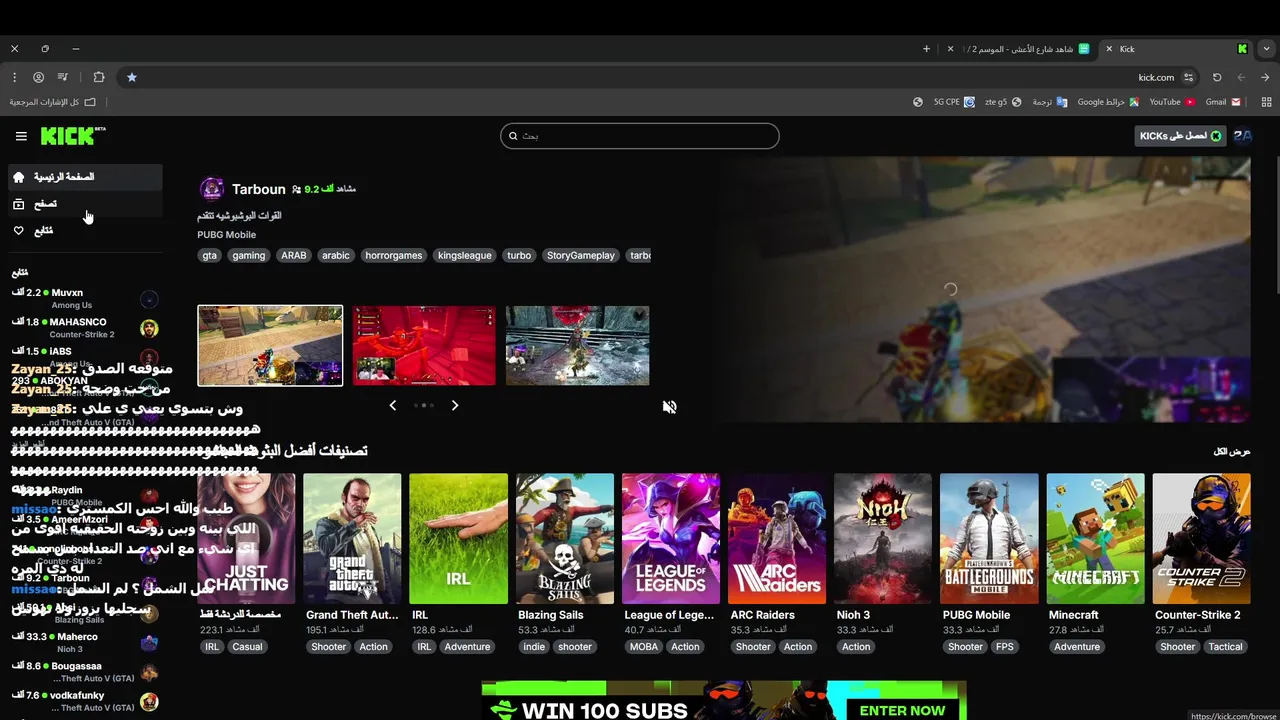Open the Gmail bookmark

[x=1223, y=102]
